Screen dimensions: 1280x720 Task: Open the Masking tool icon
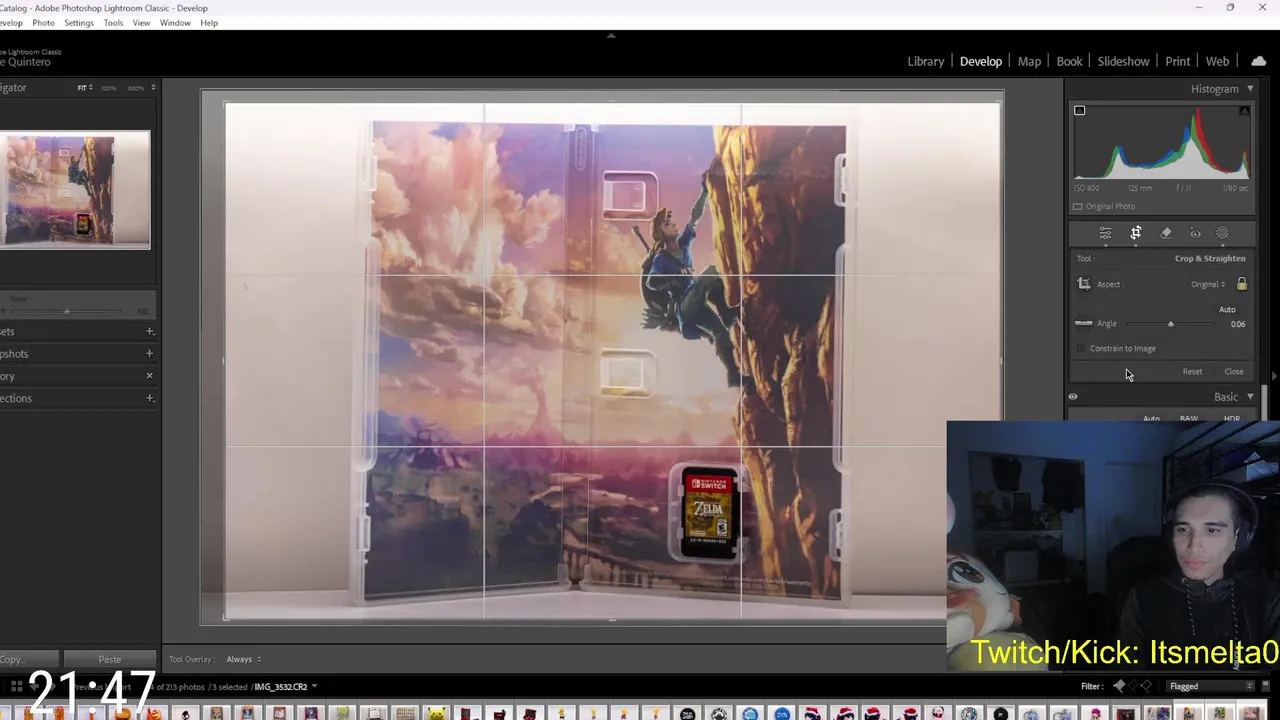click(1223, 233)
